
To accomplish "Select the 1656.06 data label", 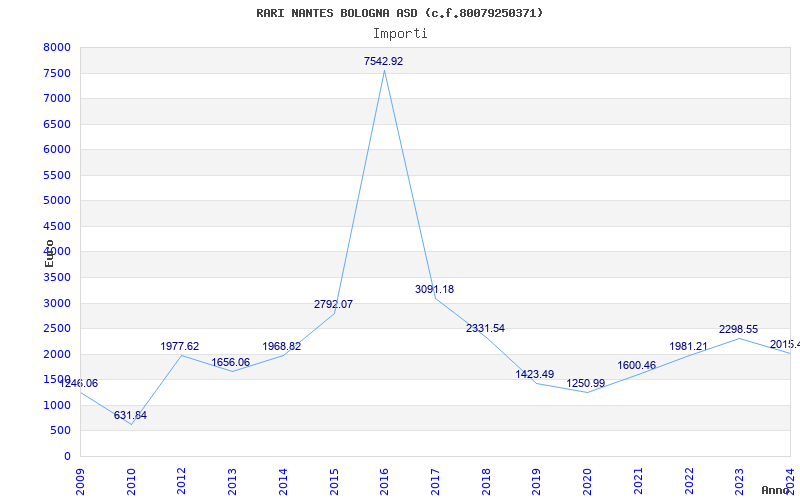I will click(231, 362).
